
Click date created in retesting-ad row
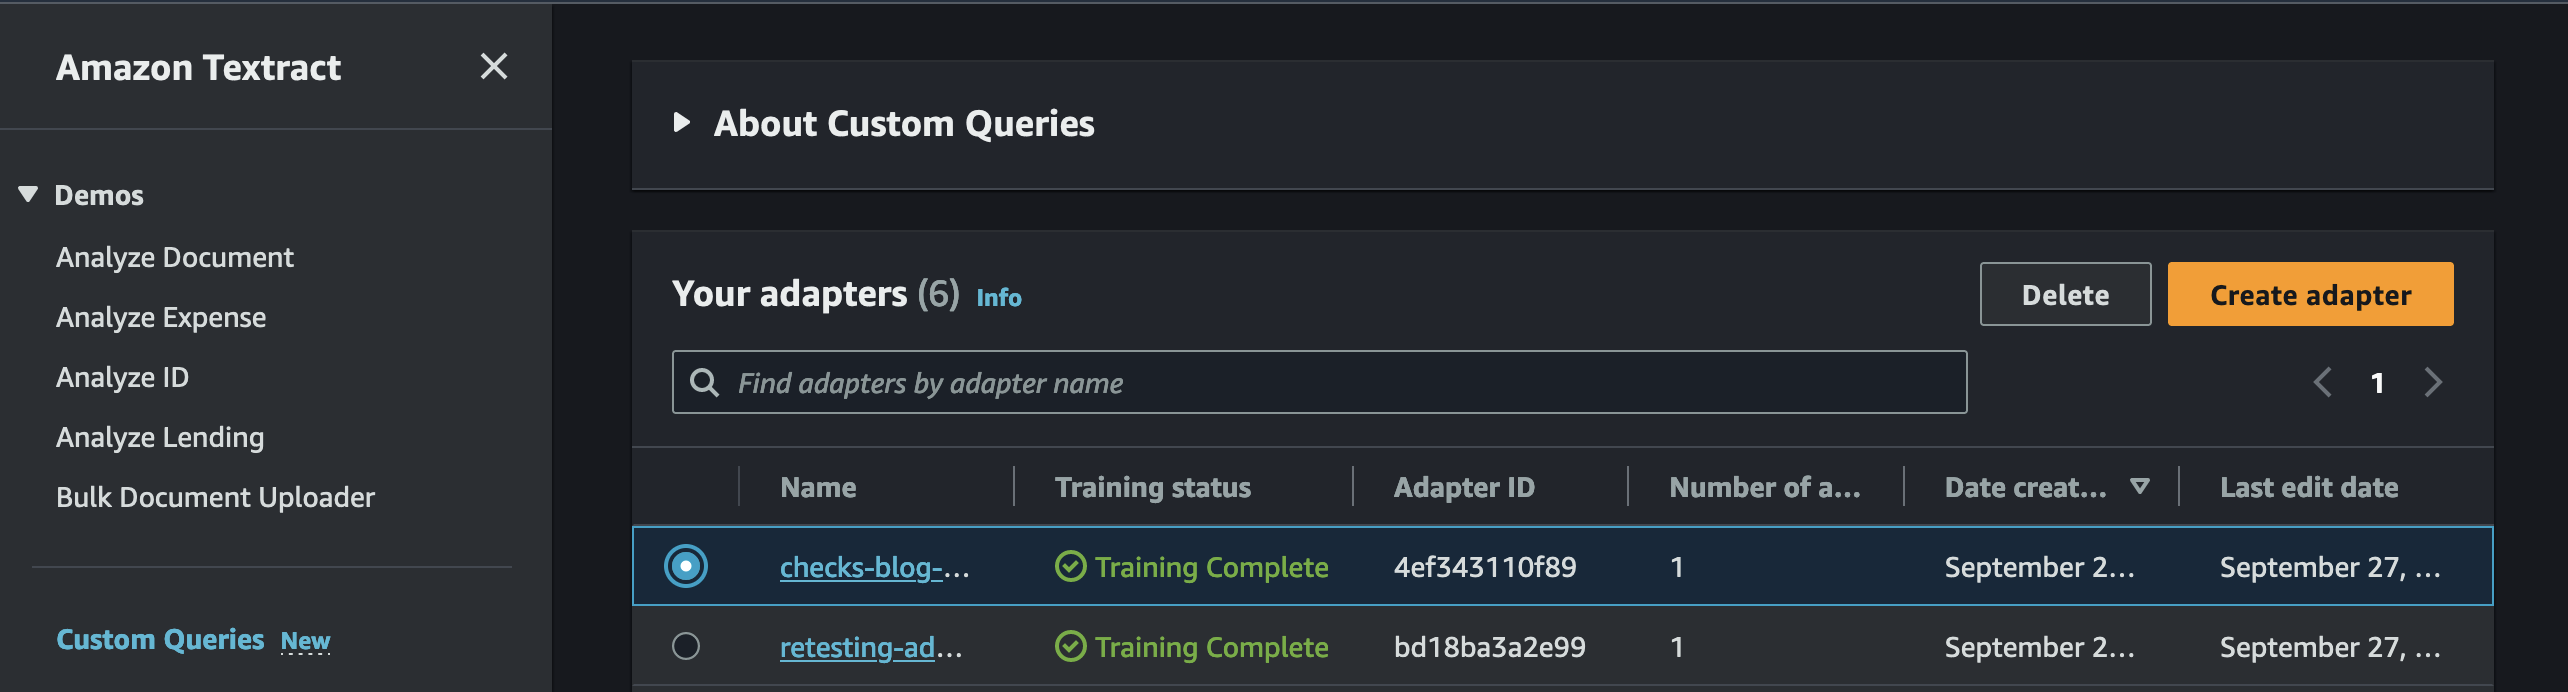(2040, 647)
